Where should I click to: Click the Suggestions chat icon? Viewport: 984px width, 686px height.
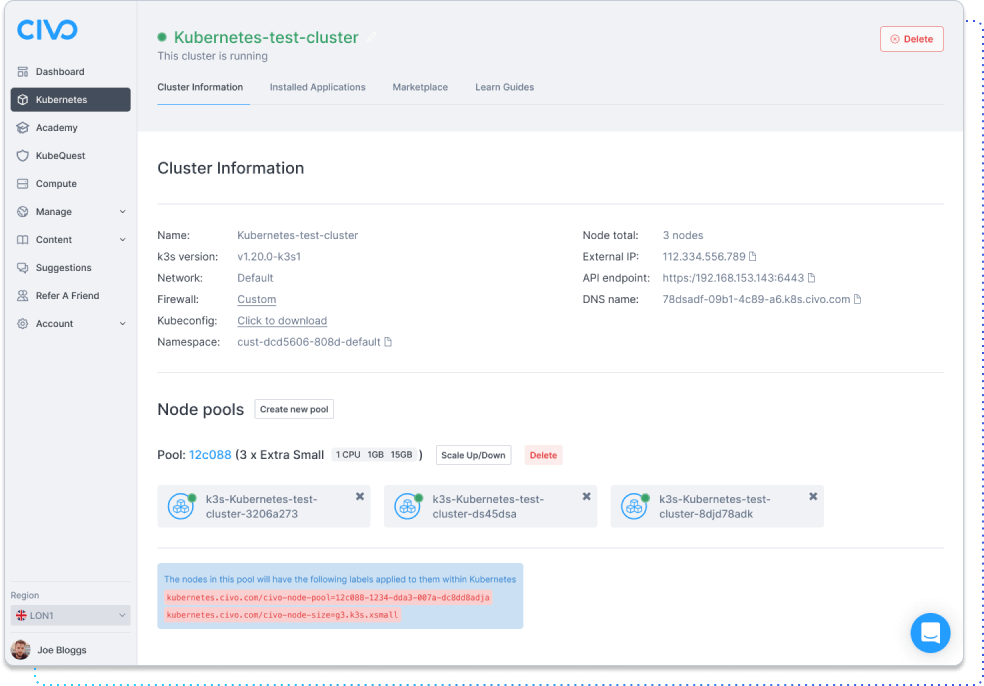tap(23, 267)
